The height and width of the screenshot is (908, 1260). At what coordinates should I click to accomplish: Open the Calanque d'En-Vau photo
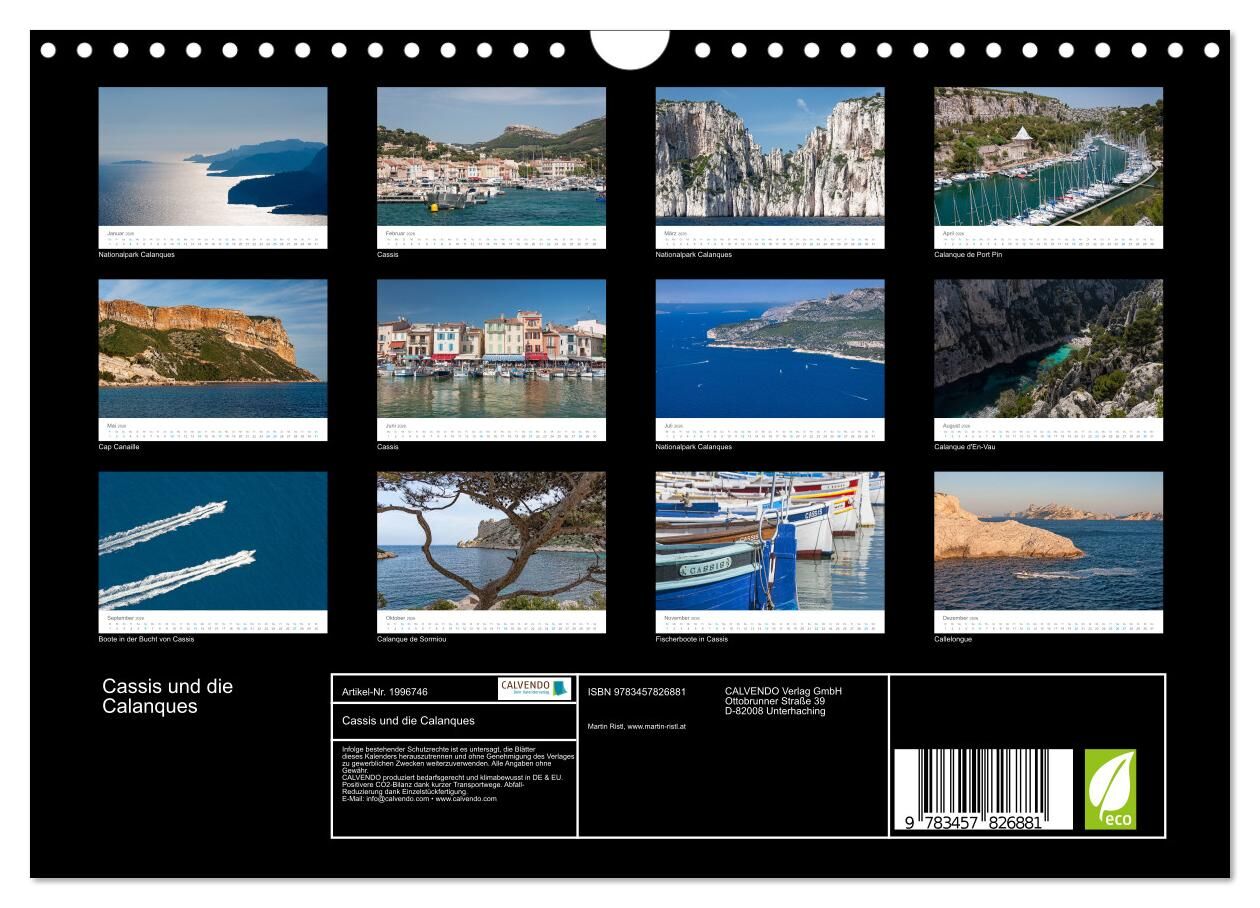coord(1048,348)
